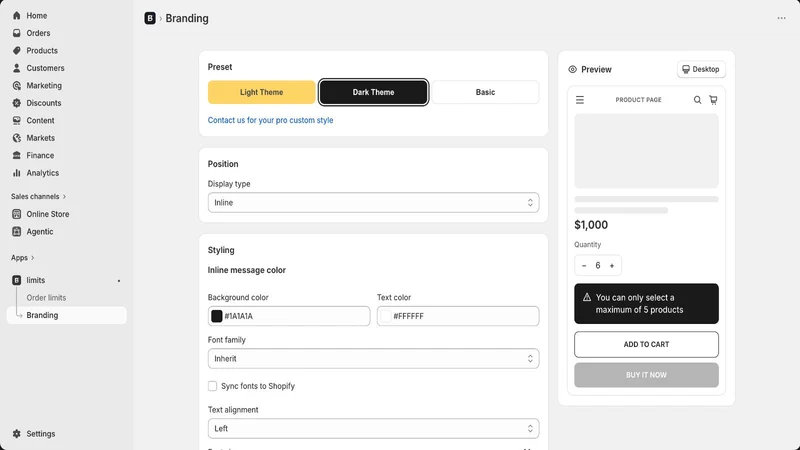Screen dimensions: 800x450
Task: Click the Settings gear icon
Action: tap(16, 434)
